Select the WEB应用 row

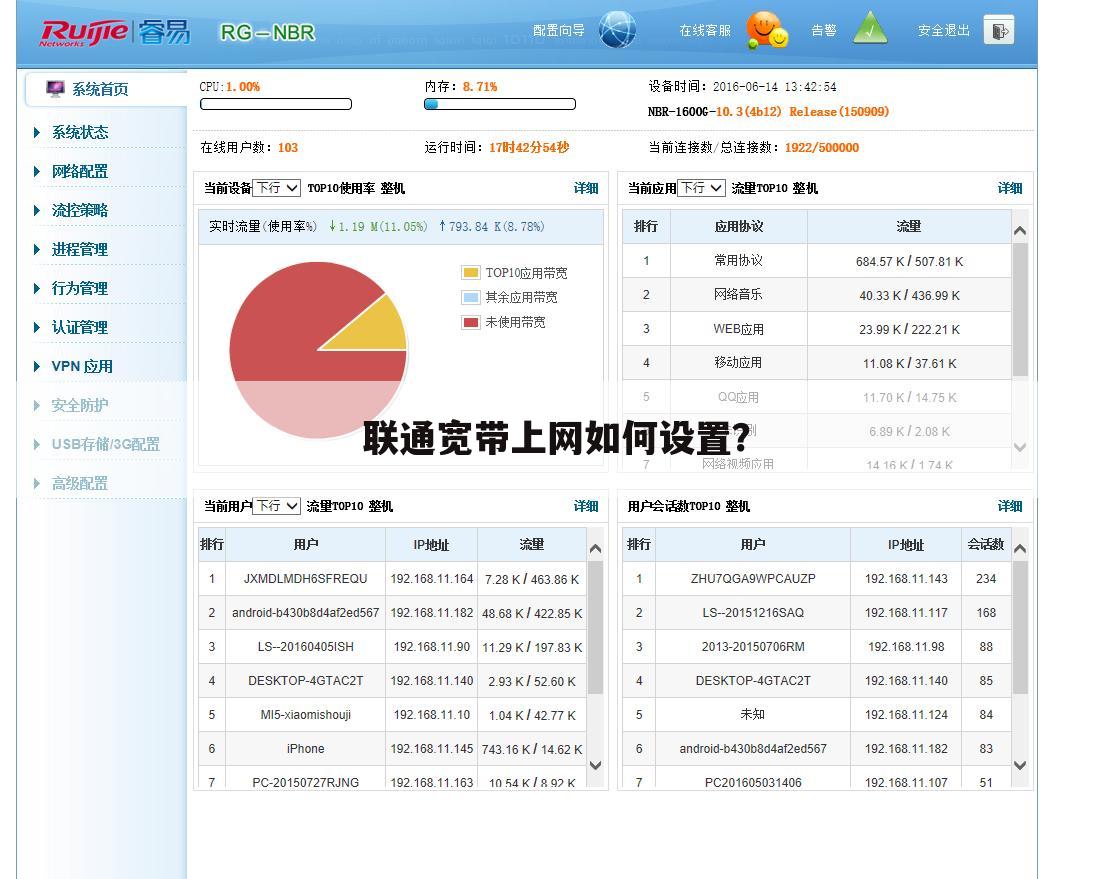pos(817,329)
